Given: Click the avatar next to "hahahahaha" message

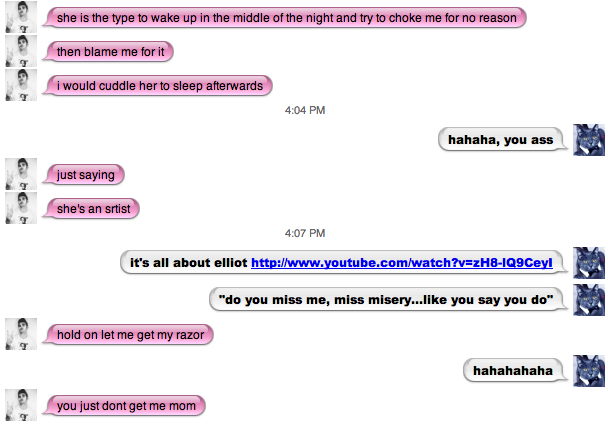Looking at the screenshot, I should 588,371.
